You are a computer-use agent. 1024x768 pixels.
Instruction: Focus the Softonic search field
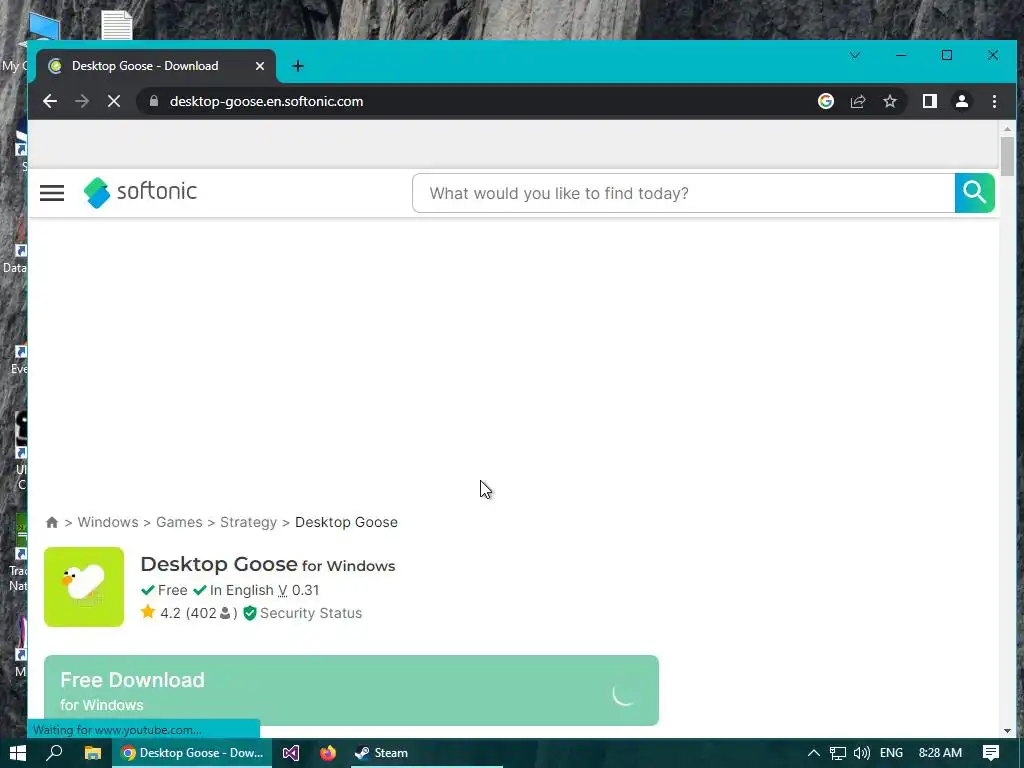coord(683,193)
